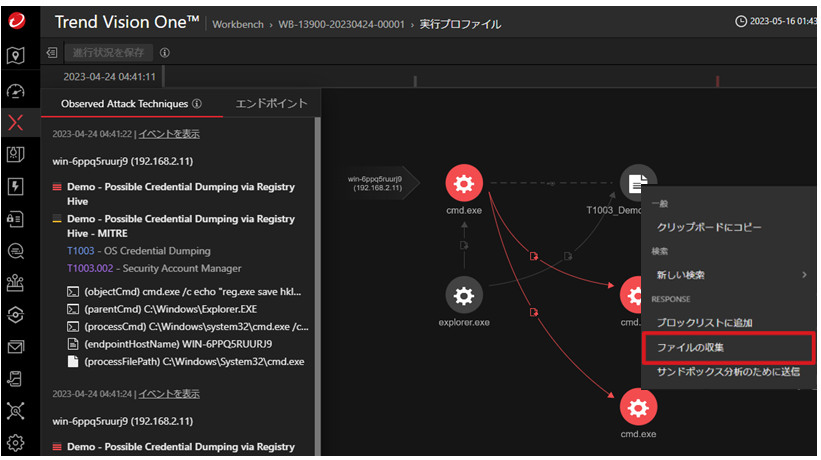Open the settings gear at sidebar bottom
Screen dimensions: 821x460
pos(16,442)
